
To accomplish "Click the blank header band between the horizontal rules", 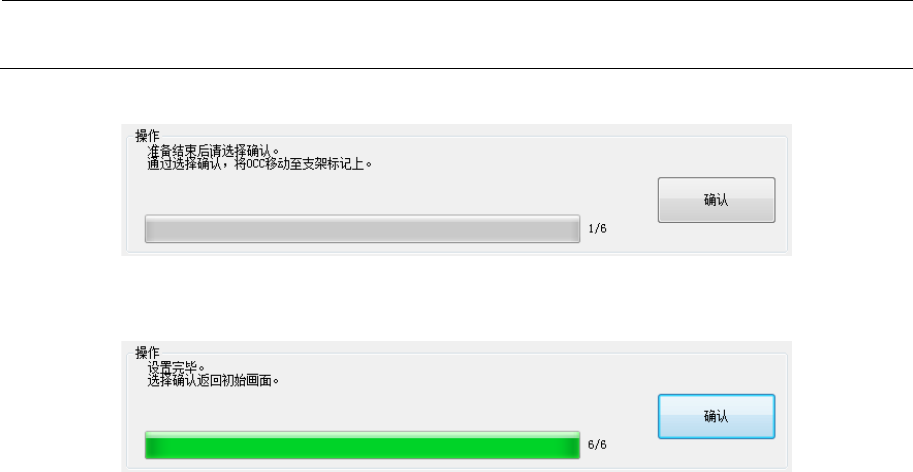I will tap(456, 34).
